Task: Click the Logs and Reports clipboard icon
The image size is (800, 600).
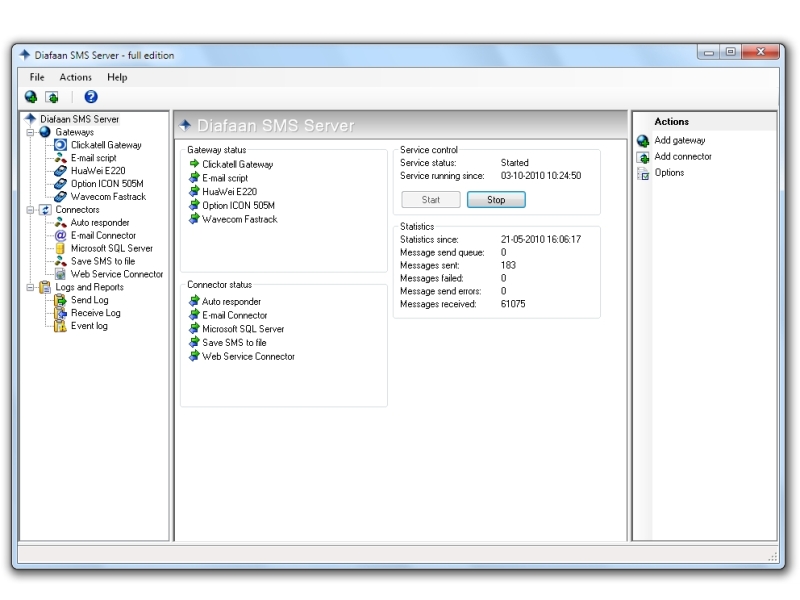Action: tap(45, 287)
